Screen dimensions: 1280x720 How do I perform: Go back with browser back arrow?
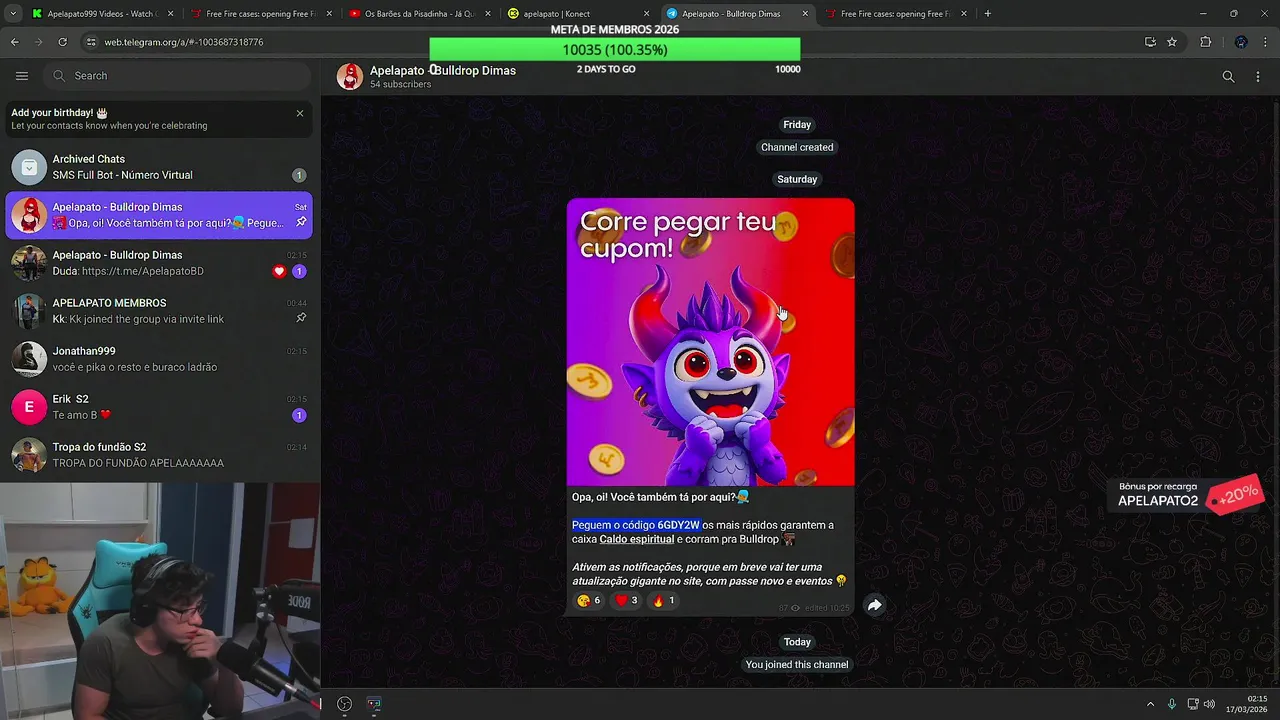tap(15, 42)
